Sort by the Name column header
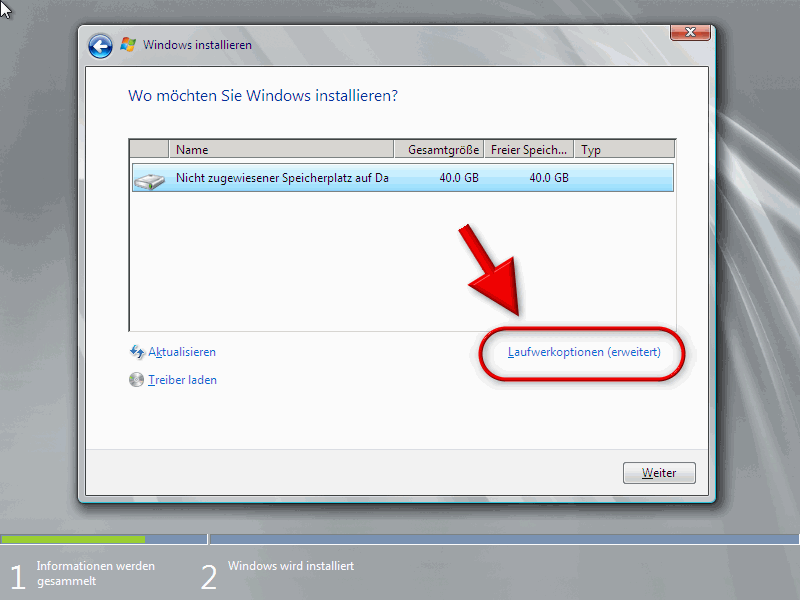This screenshot has width=800, height=600. [x=282, y=150]
